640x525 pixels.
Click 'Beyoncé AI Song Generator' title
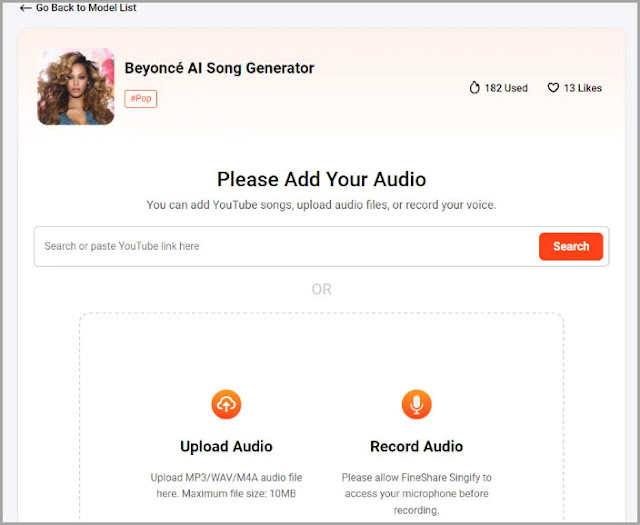coord(219,68)
